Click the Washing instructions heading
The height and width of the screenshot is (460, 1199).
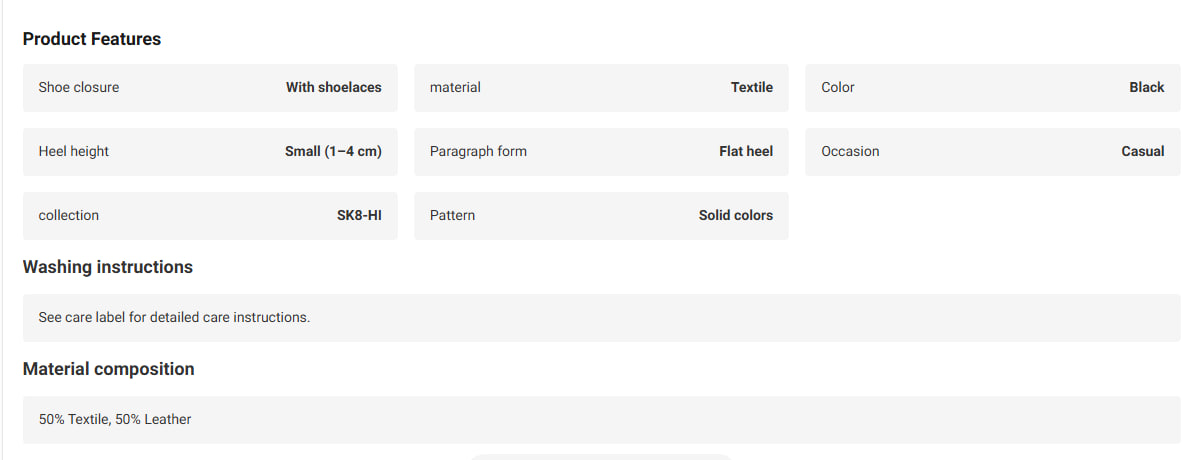(x=108, y=267)
